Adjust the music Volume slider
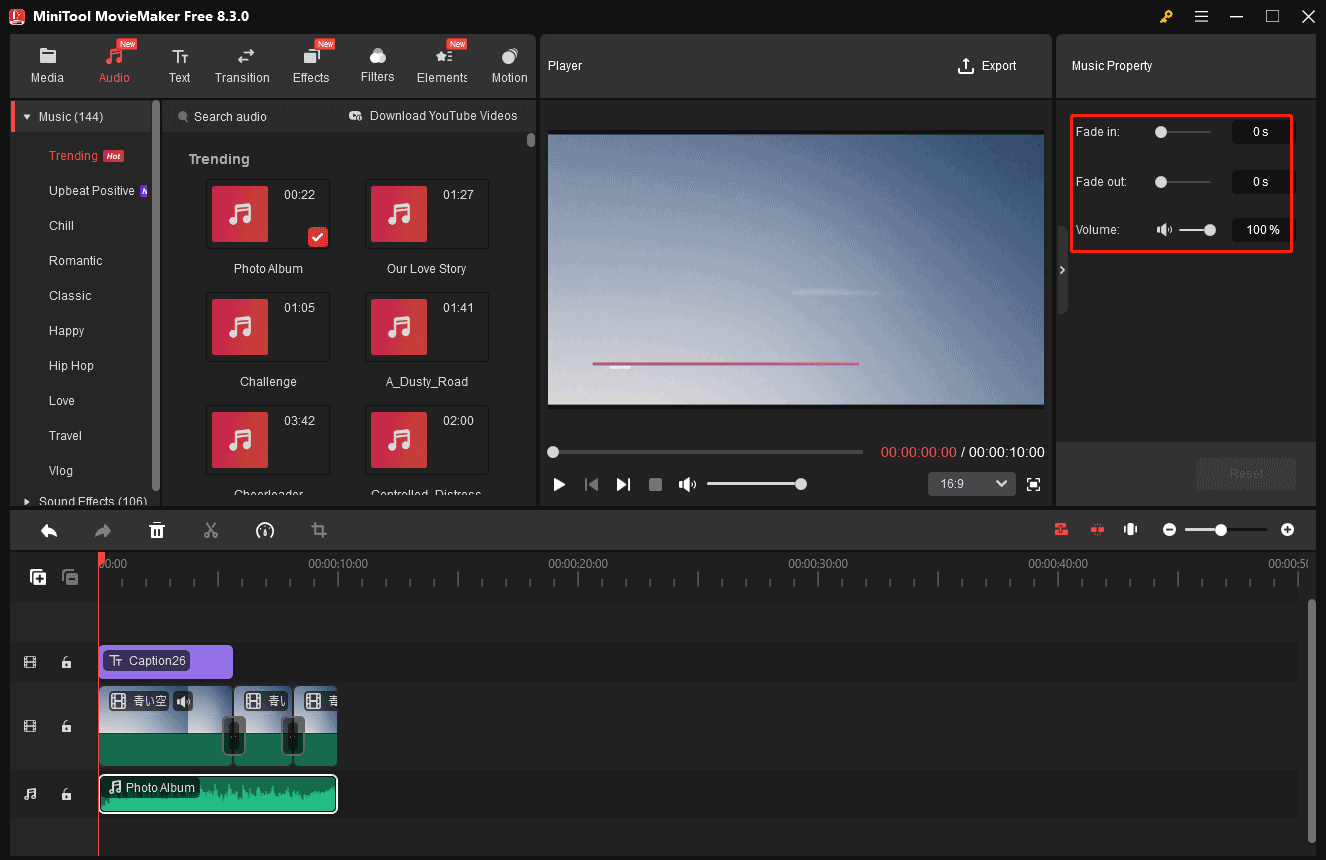Image resolution: width=1326 pixels, height=860 pixels. click(x=1197, y=230)
